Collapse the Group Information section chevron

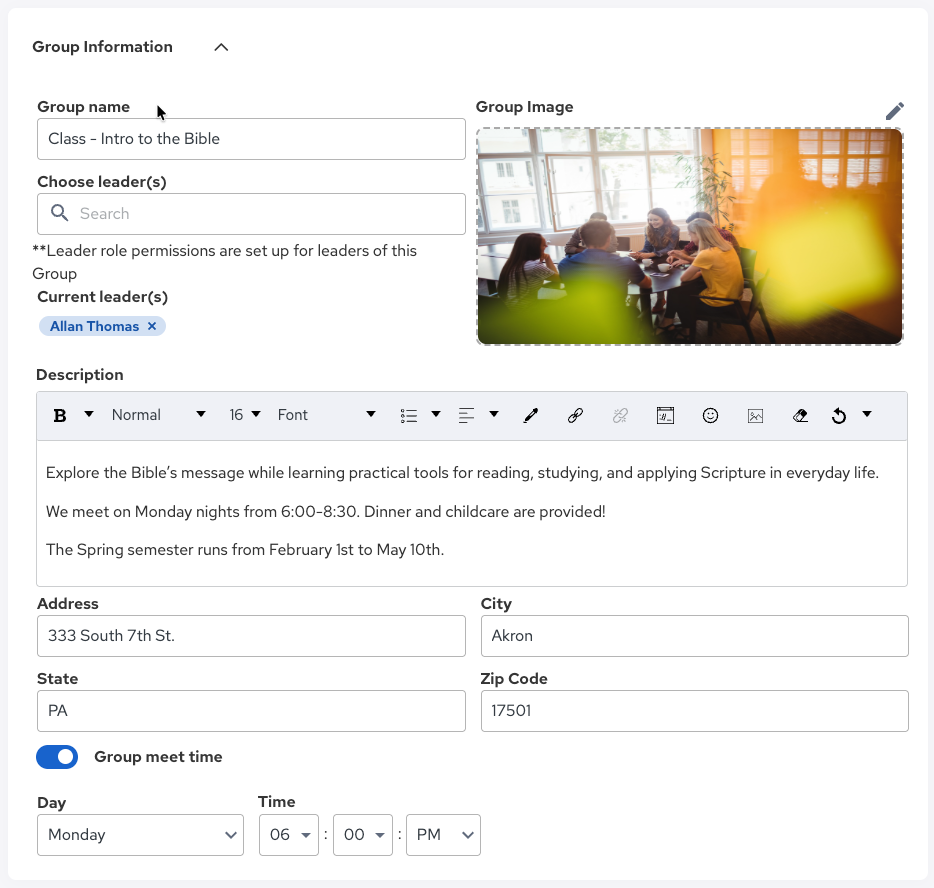[x=221, y=47]
